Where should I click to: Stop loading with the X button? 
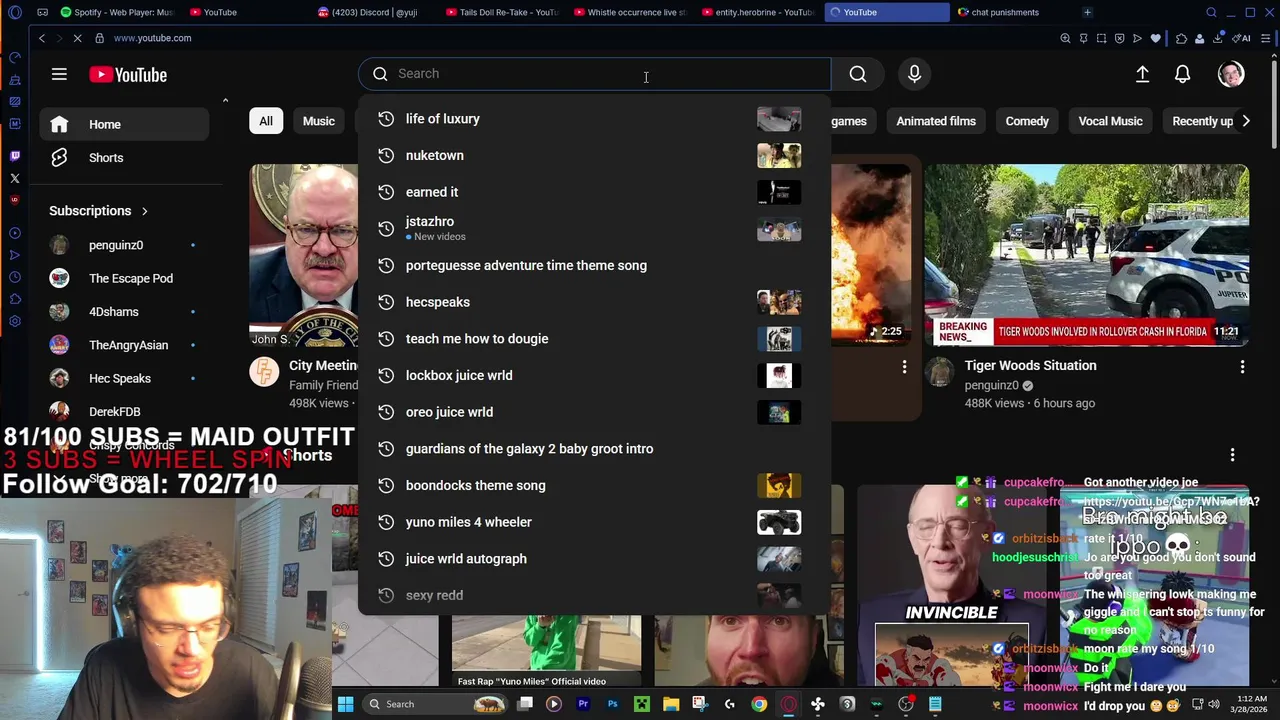(x=76, y=38)
